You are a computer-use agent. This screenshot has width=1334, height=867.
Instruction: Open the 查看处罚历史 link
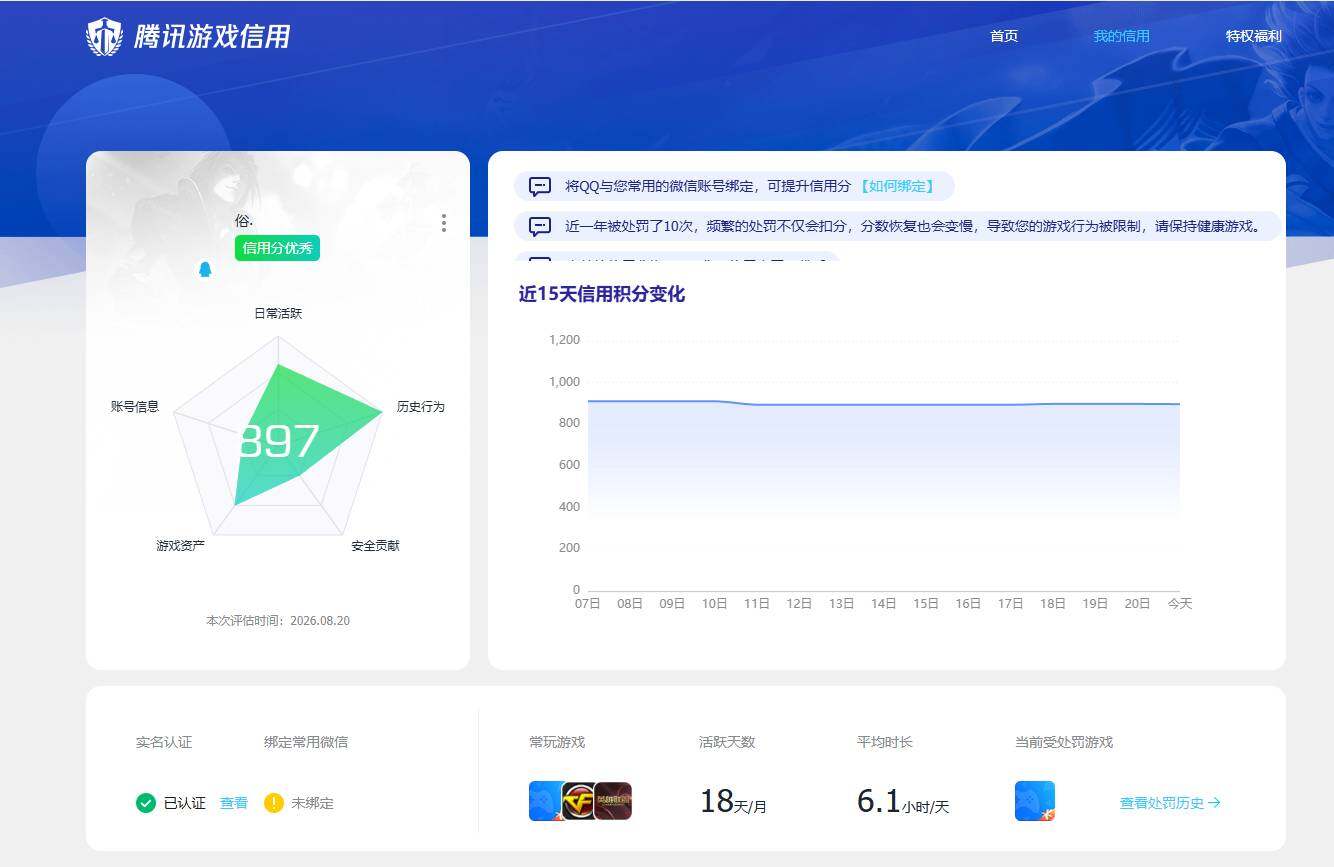pyautogui.click(x=1170, y=803)
